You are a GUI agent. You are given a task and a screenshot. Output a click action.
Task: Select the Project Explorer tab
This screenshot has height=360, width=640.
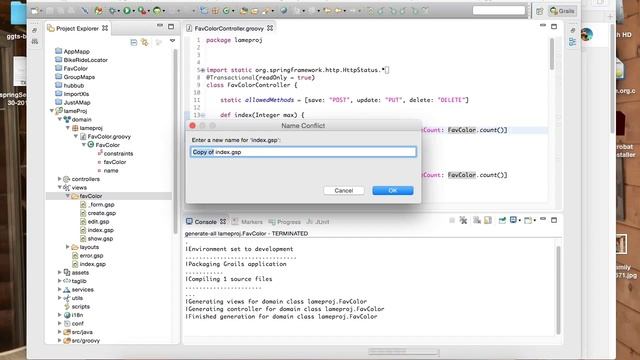coord(77,28)
